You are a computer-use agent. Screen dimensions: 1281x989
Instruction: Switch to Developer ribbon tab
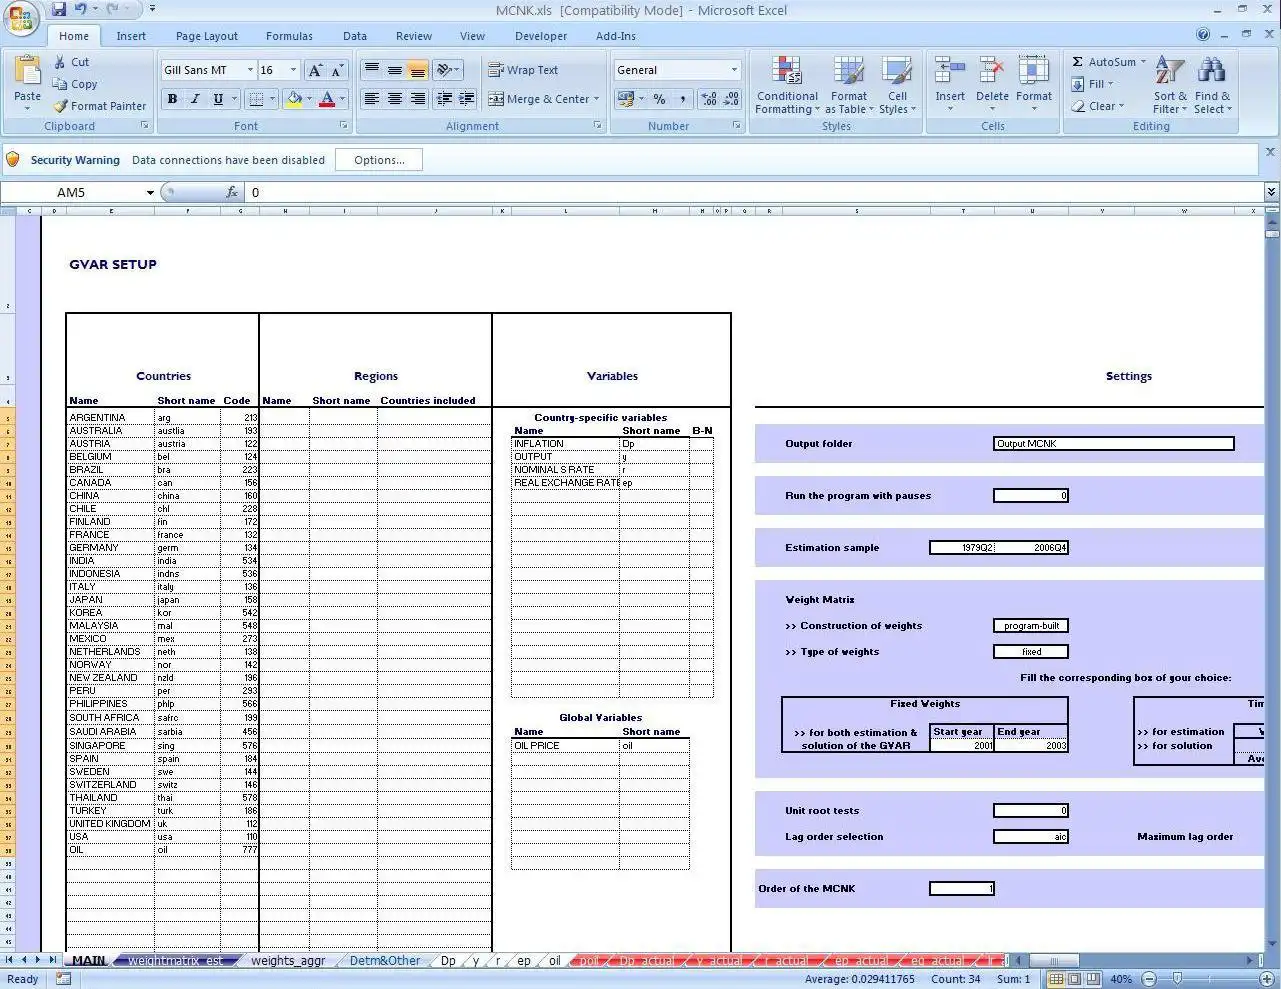pos(541,36)
